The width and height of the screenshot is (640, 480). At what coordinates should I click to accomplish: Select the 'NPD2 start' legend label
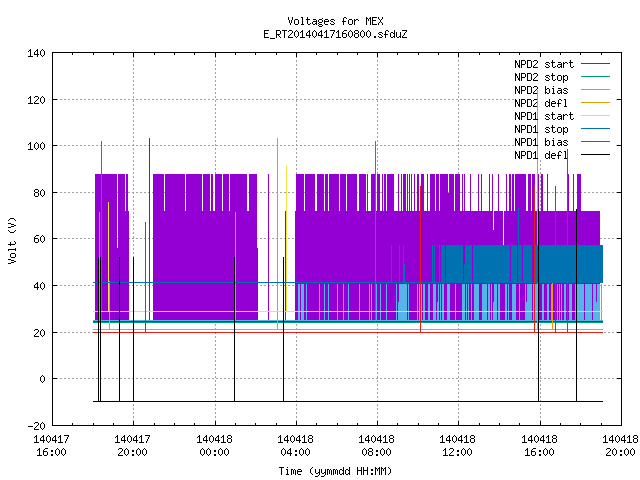pyautogui.click(x=544, y=64)
